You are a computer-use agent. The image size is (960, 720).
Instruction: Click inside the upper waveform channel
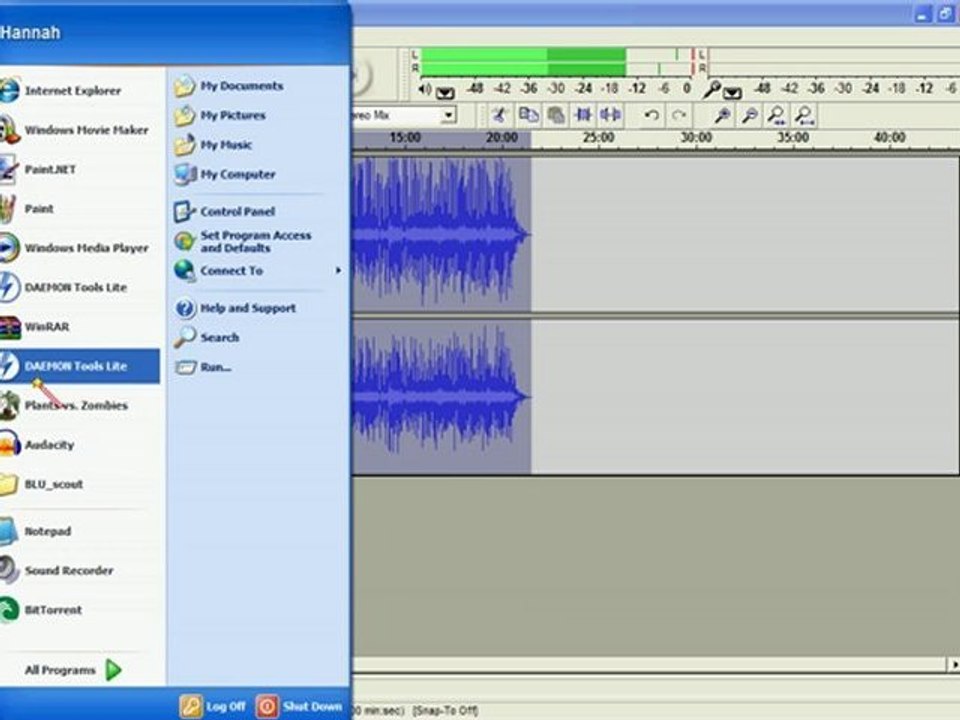point(655,234)
